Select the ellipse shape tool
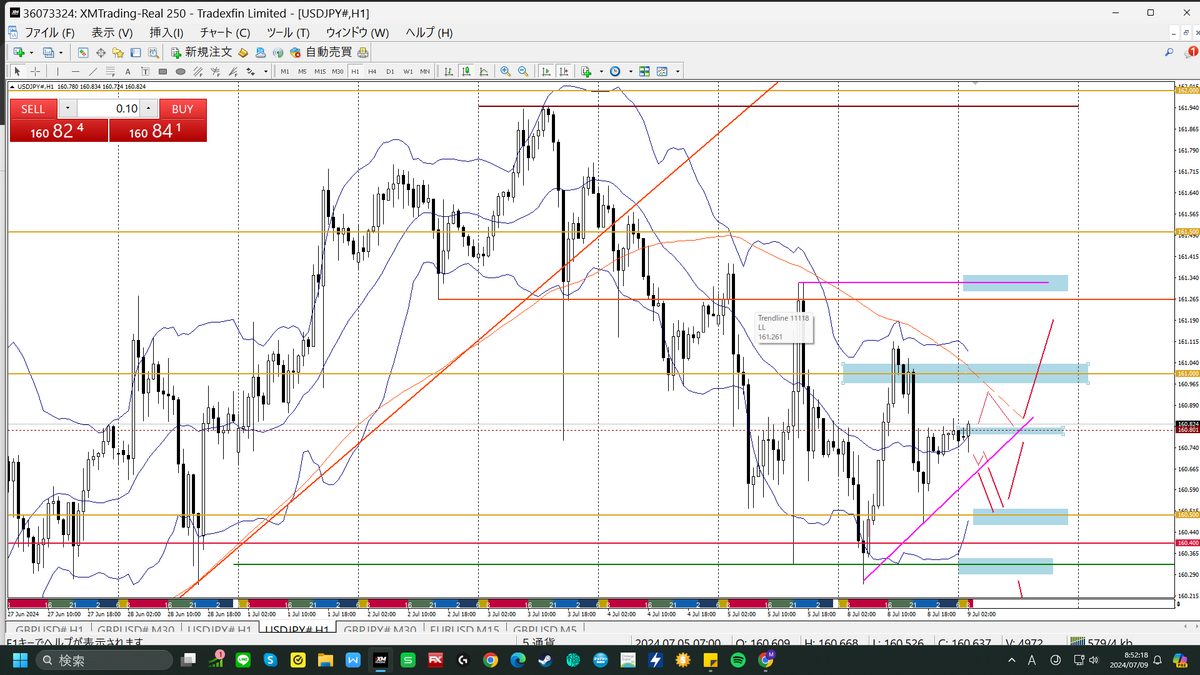The width and height of the screenshot is (1200, 675). pos(180,71)
